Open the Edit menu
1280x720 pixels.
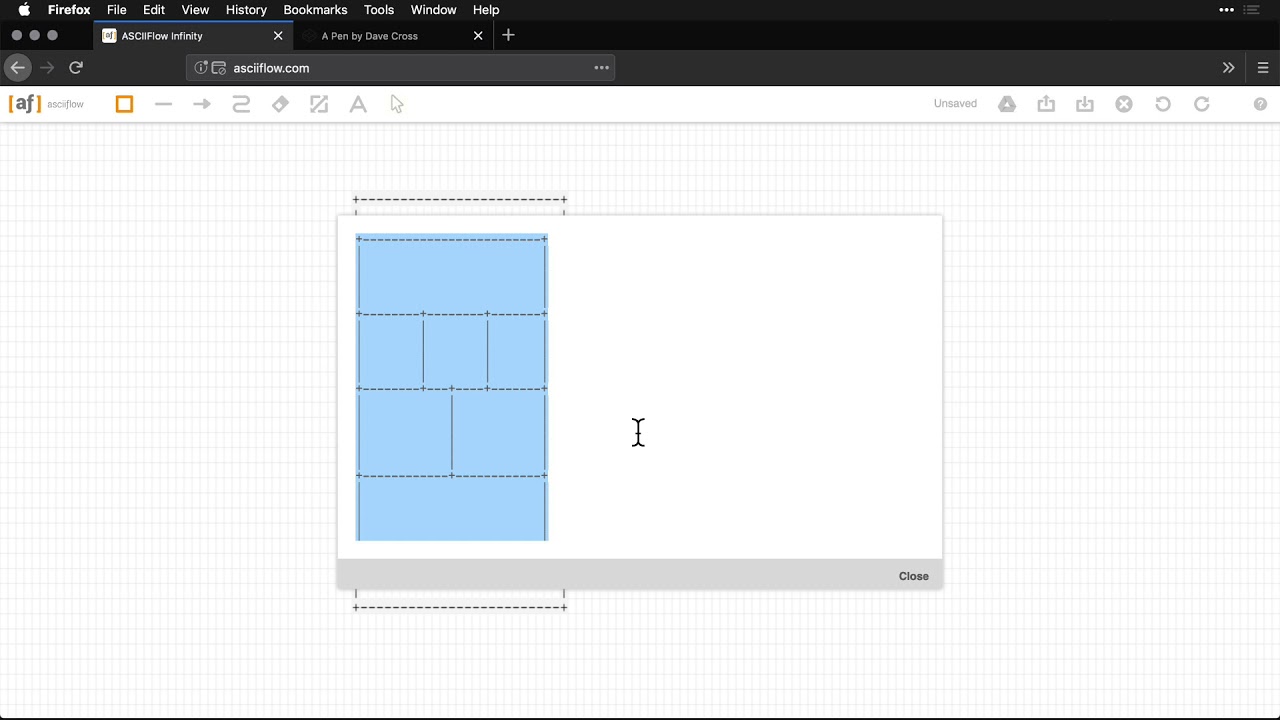[x=154, y=10]
